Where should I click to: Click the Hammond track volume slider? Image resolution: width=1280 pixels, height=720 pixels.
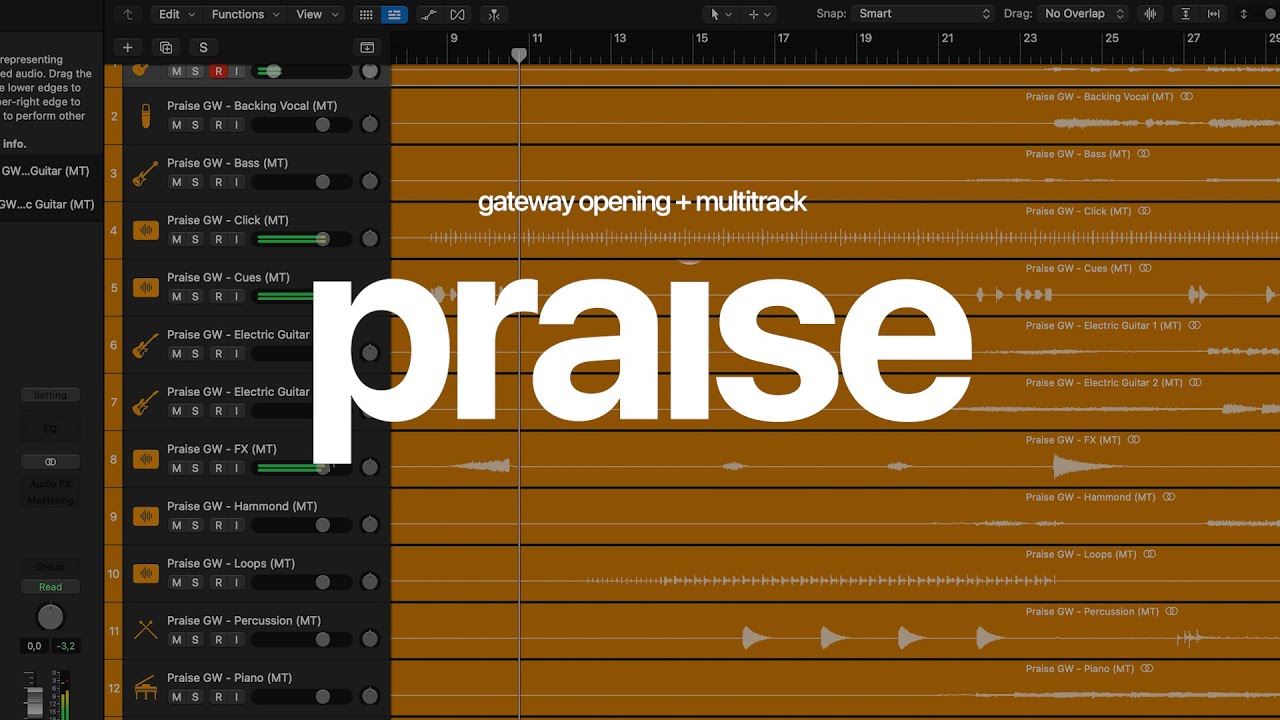coord(302,525)
